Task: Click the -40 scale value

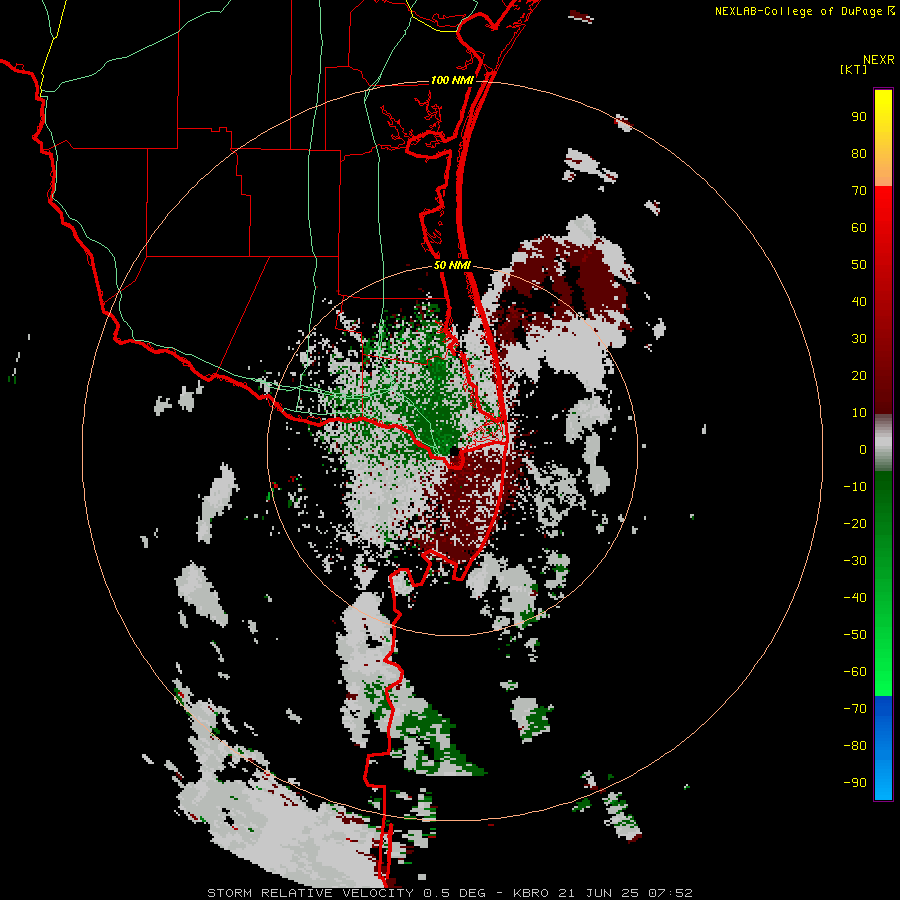Action: point(855,598)
